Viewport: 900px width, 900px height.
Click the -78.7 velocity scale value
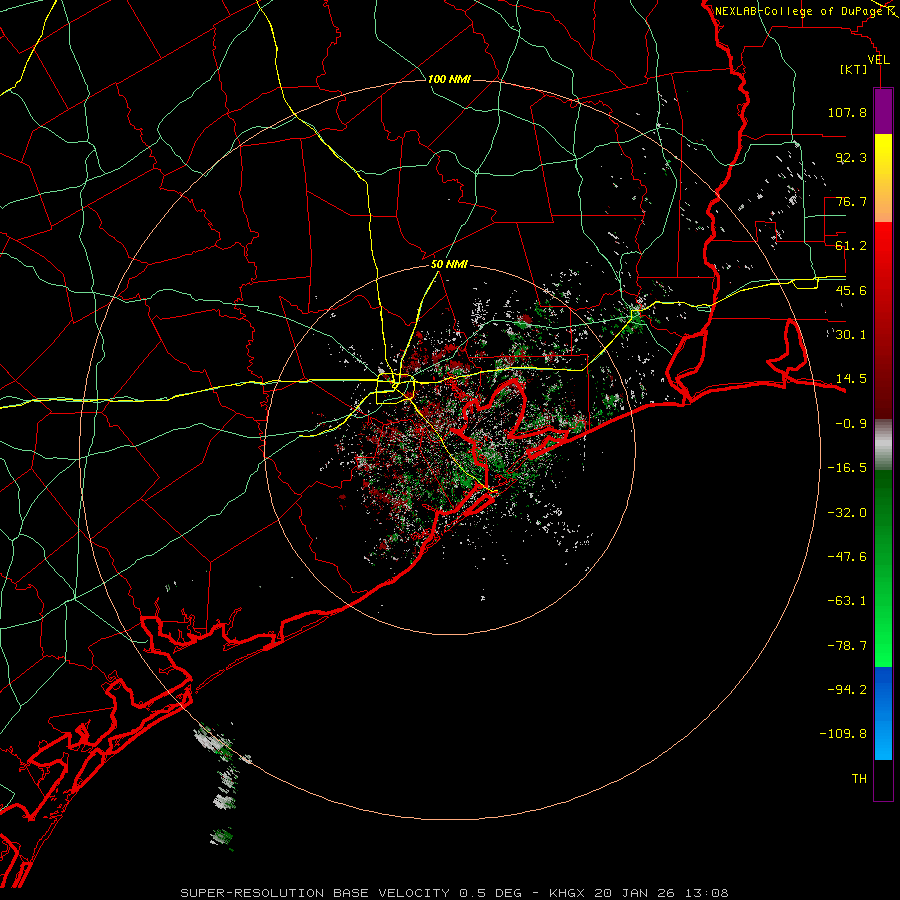(847, 646)
